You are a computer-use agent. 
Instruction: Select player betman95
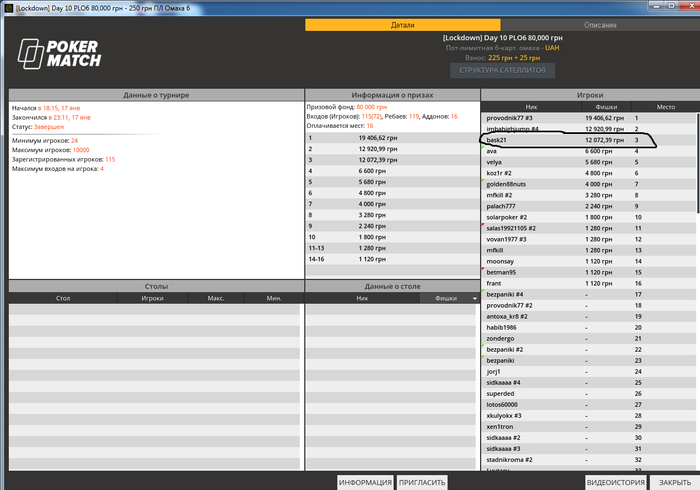(x=588, y=272)
